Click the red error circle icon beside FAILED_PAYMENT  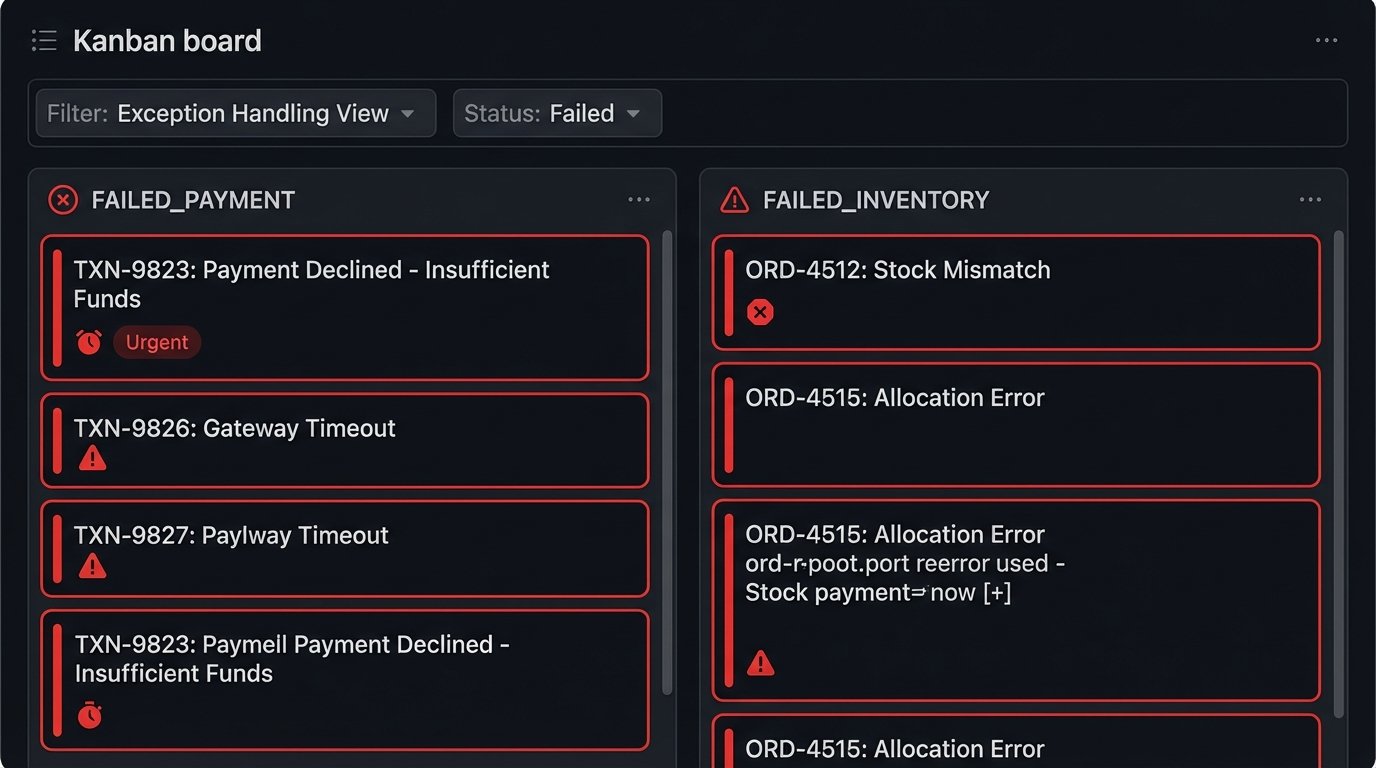tap(62, 199)
